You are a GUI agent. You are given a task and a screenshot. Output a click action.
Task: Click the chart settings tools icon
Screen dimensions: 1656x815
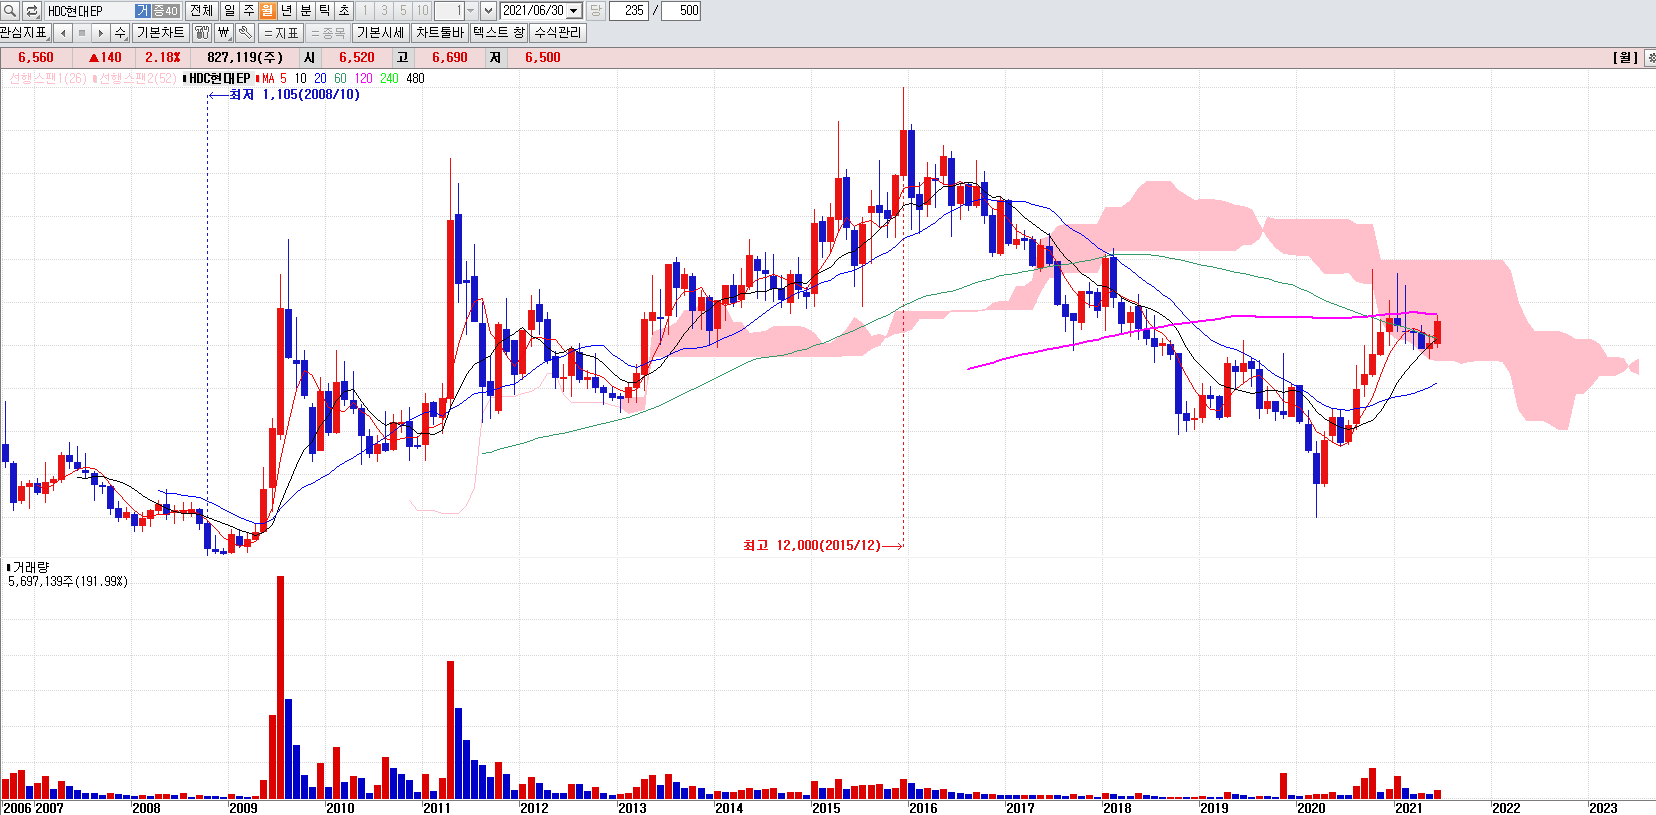pyautogui.click(x=202, y=33)
